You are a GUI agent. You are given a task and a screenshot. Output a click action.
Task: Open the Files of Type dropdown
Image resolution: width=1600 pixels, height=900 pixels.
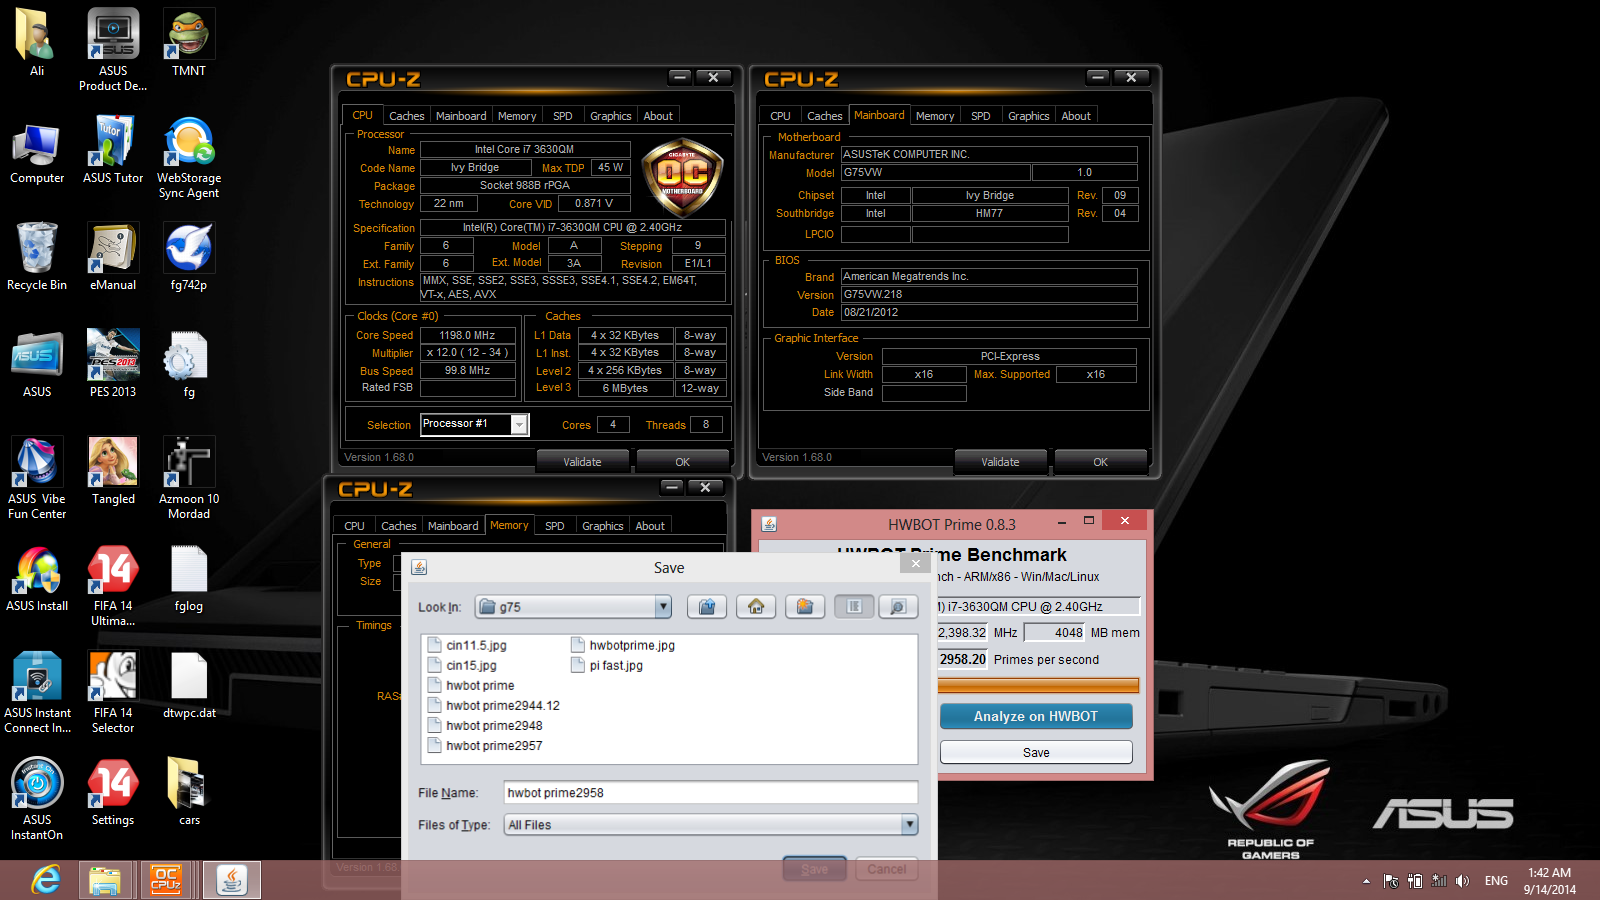909,825
